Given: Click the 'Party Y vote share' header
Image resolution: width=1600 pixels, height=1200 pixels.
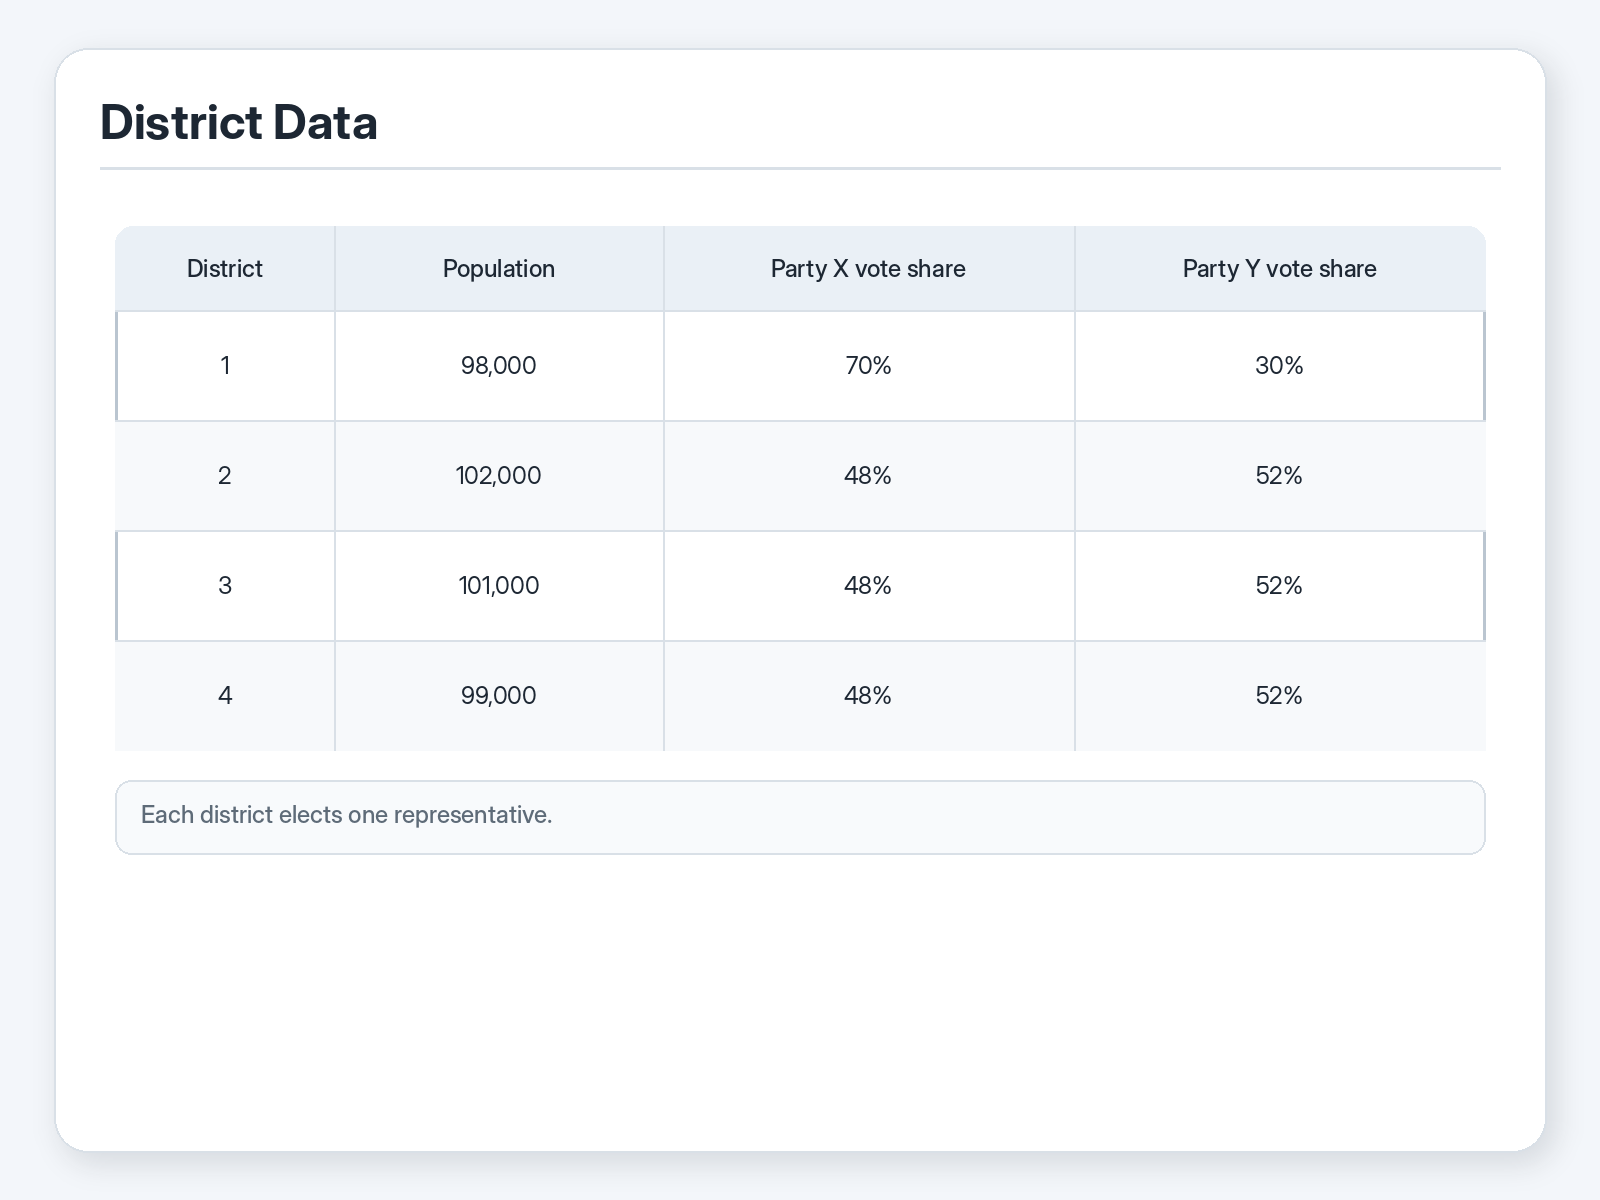Looking at the screenshot, I should point(1280,269).
